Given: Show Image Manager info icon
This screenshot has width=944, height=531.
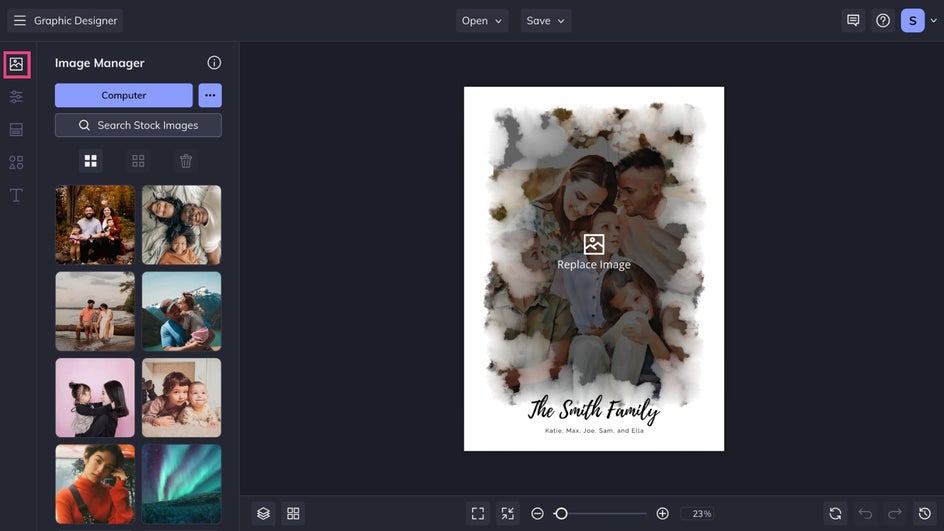Looking at the screenshot, I should pyautogui.click(x=214, y=63).
